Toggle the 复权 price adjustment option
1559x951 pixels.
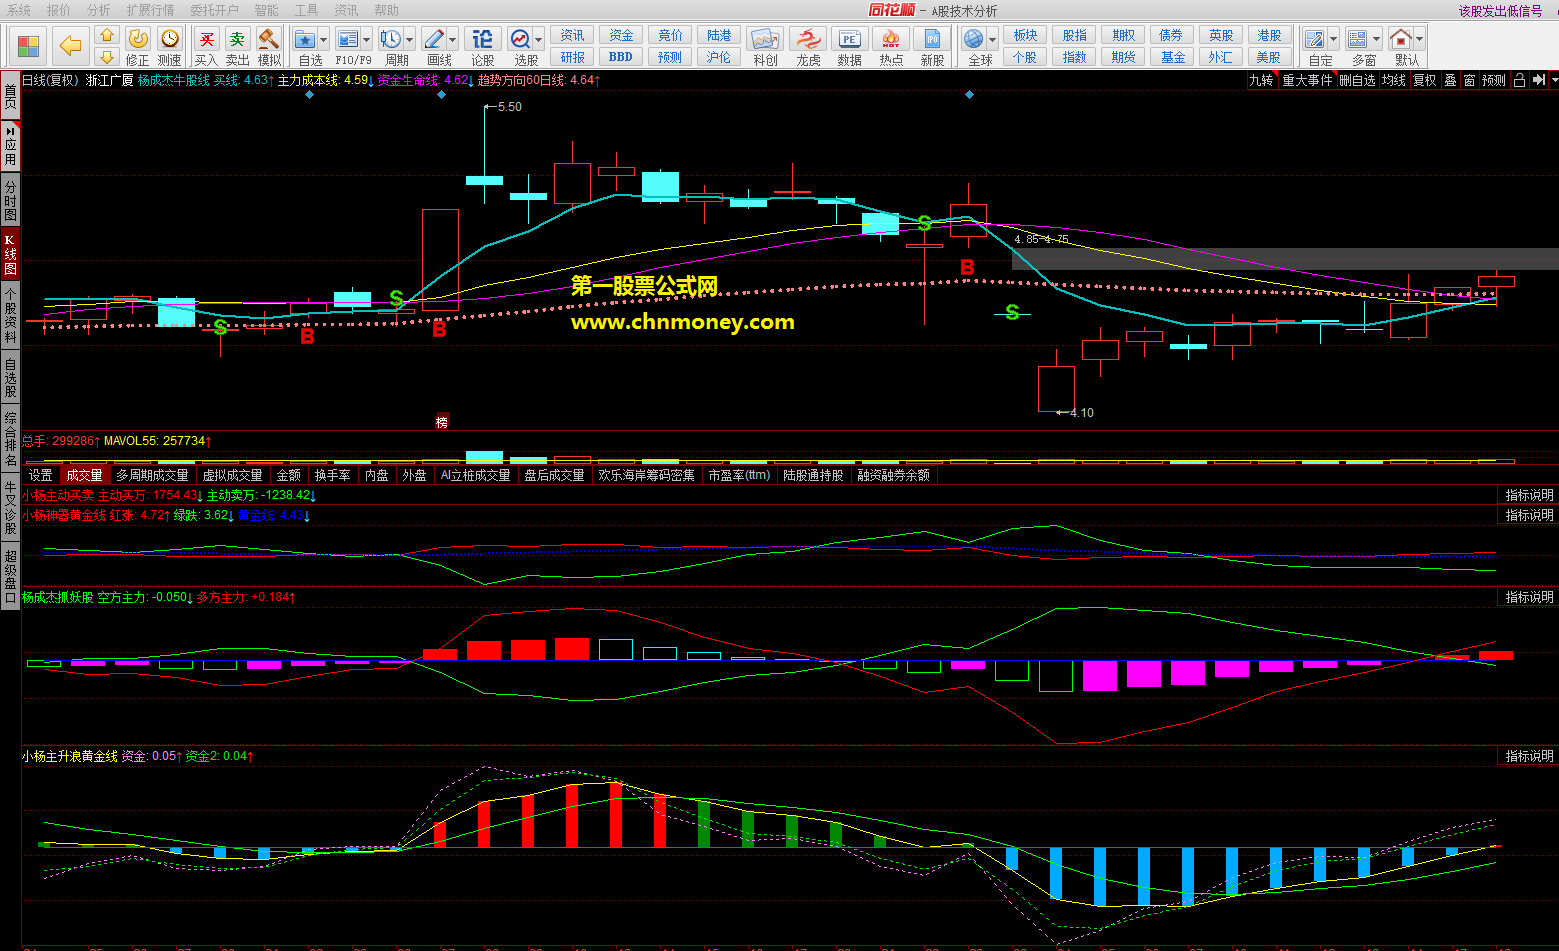[x=1425, y=80]
